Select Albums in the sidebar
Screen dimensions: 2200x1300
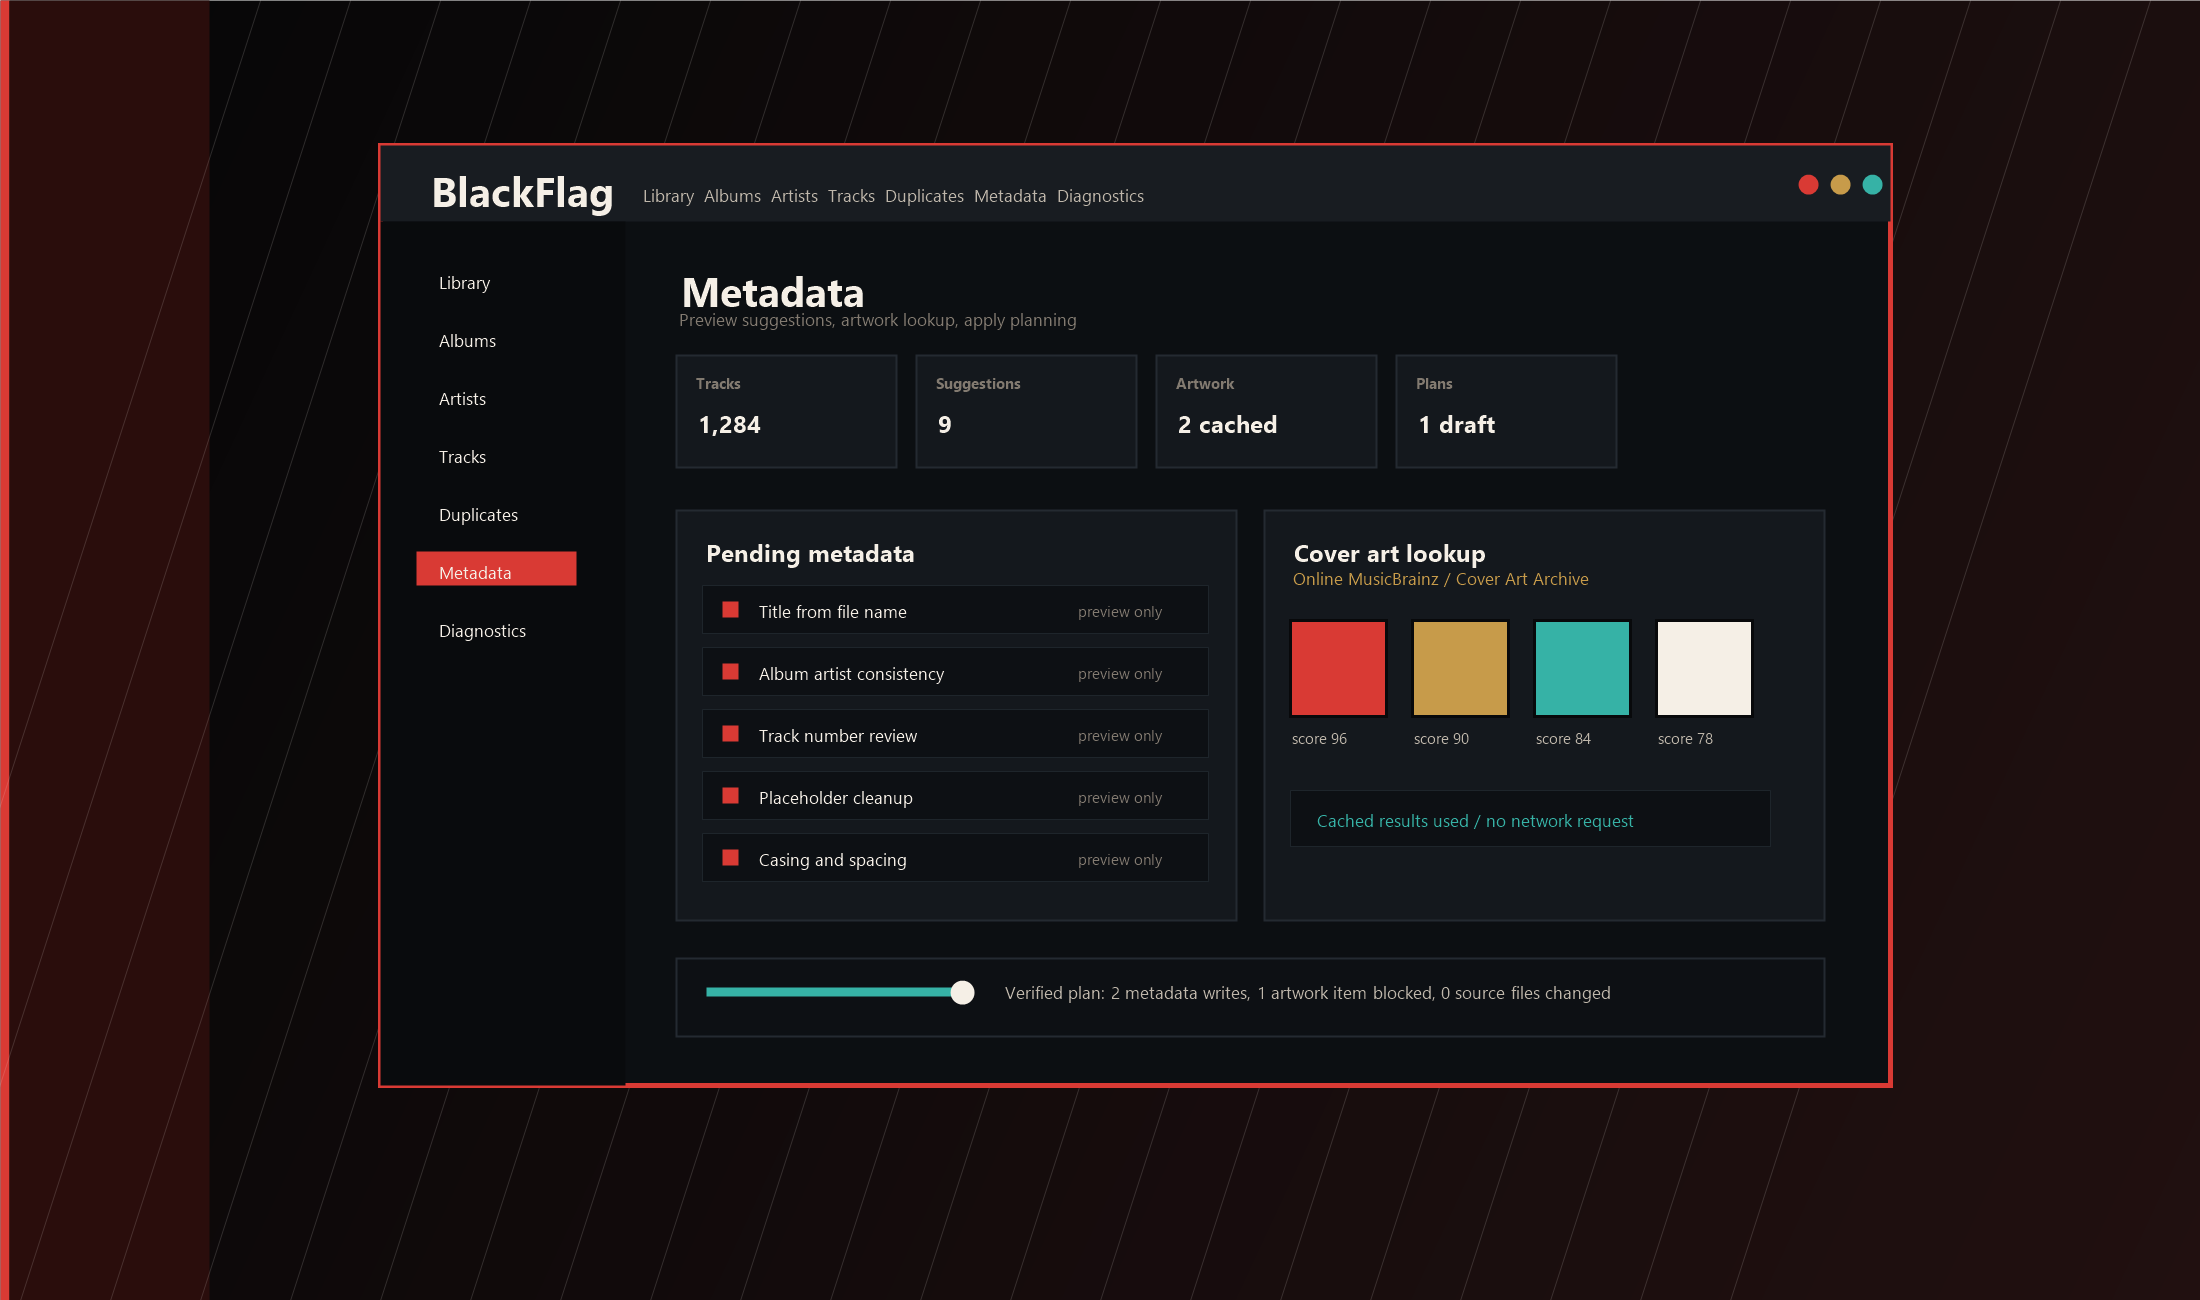pyautogui.click(x=467, y=341)
